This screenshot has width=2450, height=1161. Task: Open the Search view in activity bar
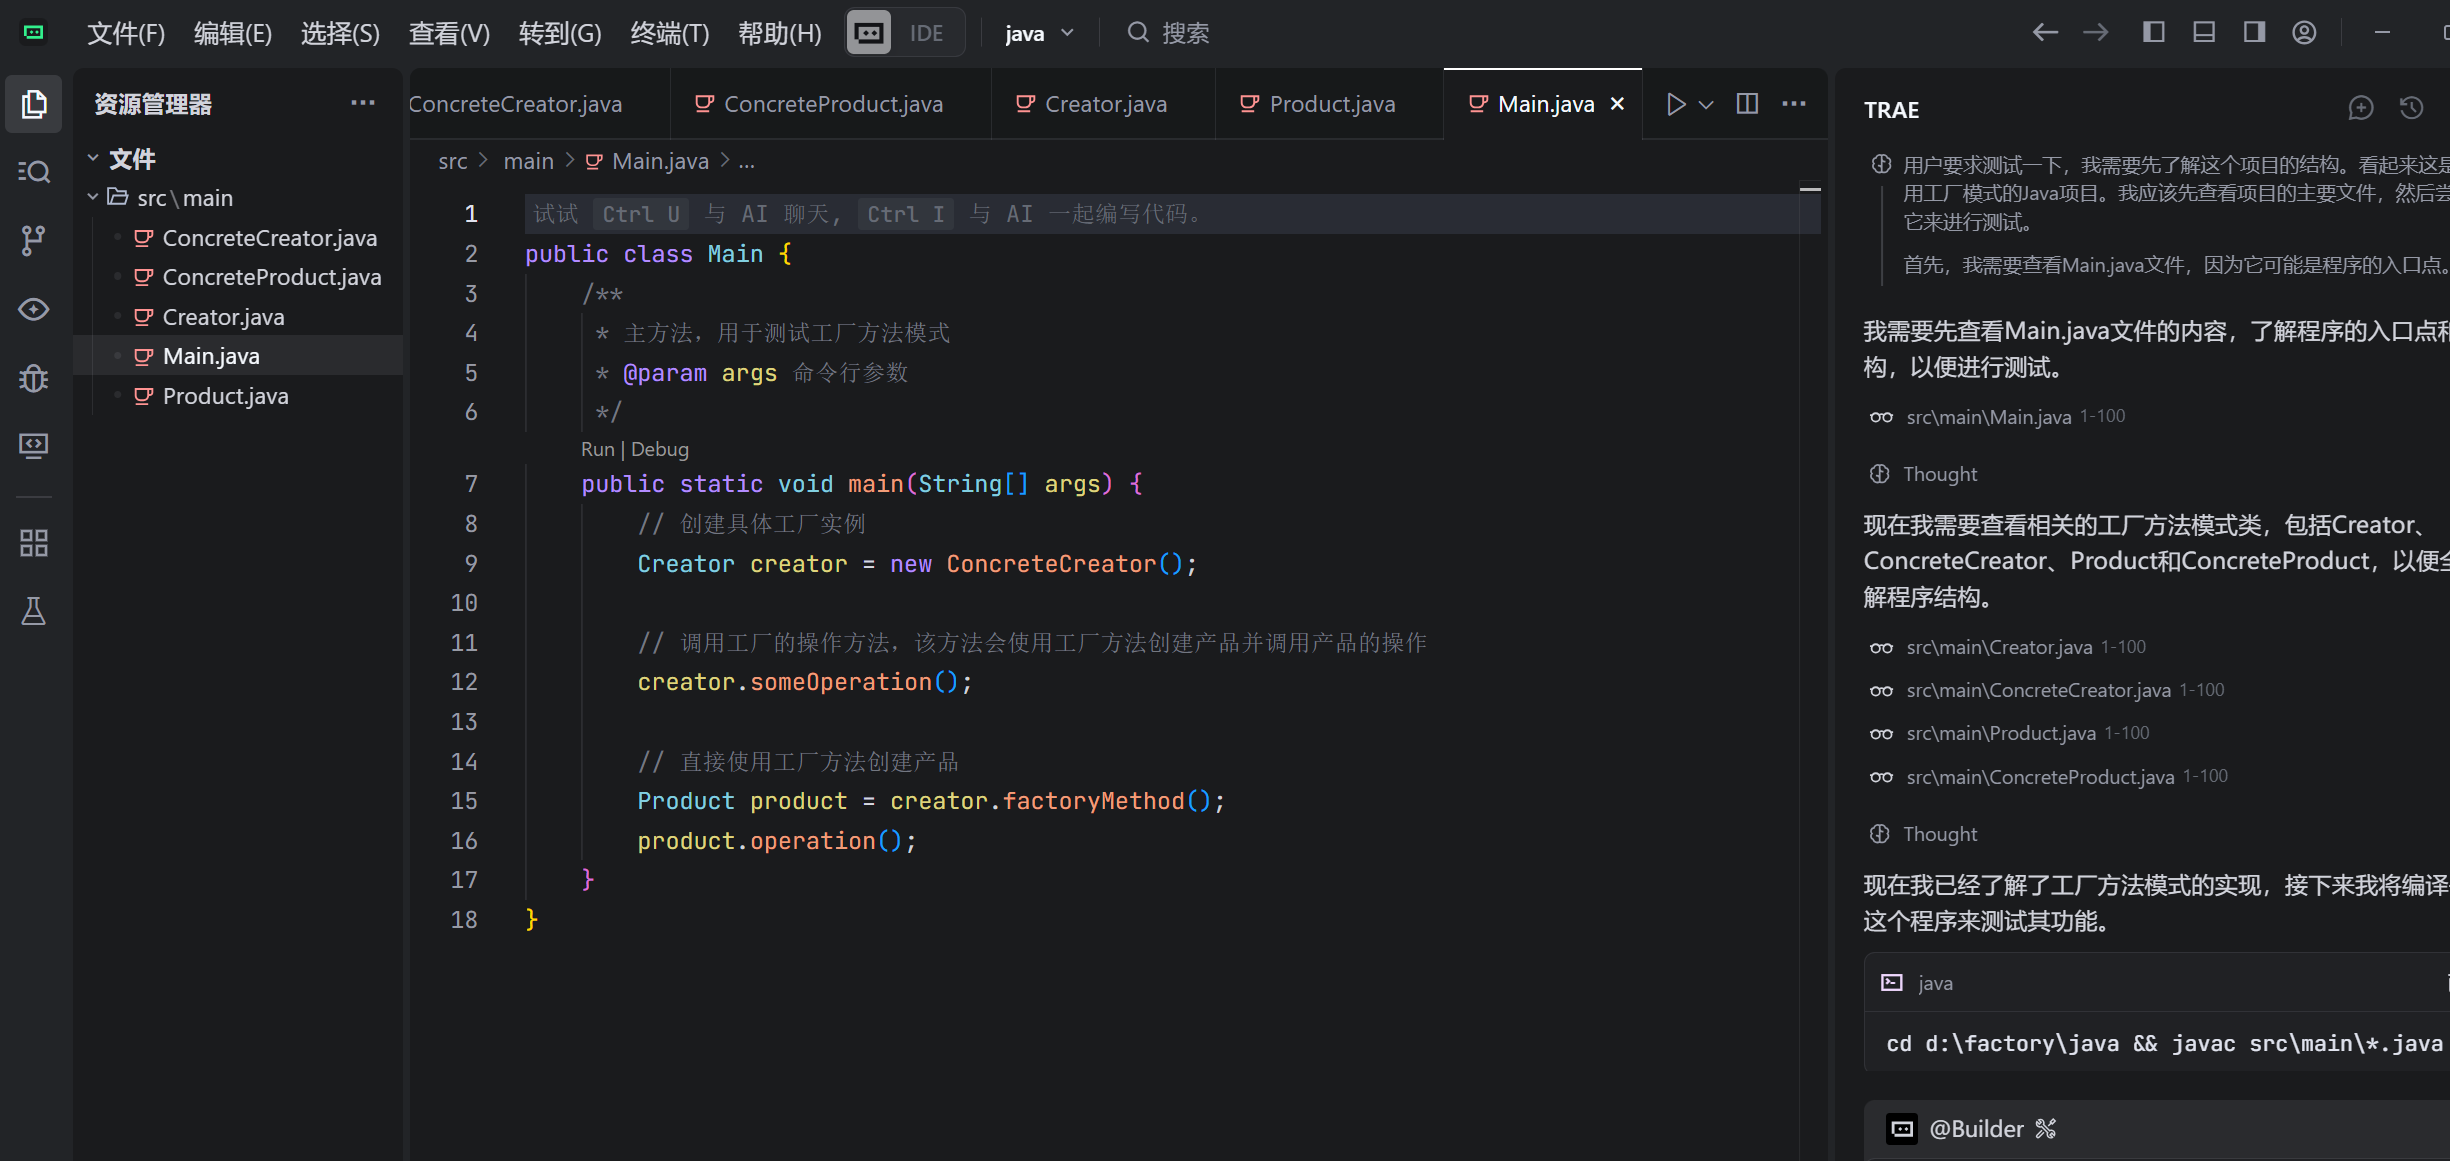point(33,172)
